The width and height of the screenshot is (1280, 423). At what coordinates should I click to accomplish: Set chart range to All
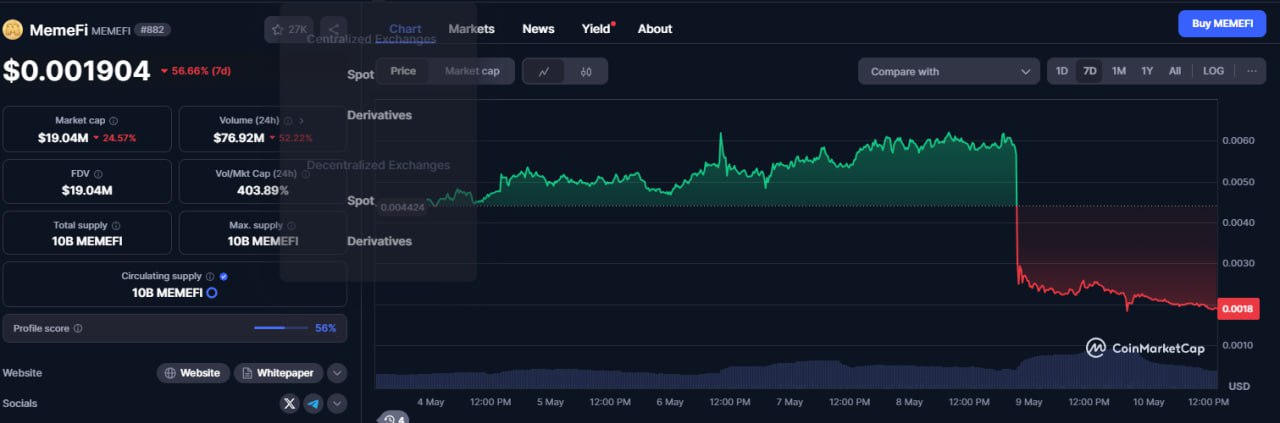[x=1175, y=71]
